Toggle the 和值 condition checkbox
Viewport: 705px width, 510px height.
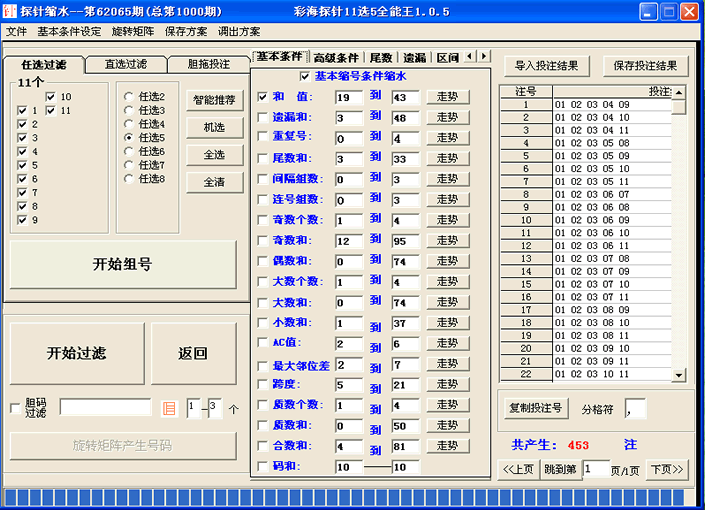(263, 97)
